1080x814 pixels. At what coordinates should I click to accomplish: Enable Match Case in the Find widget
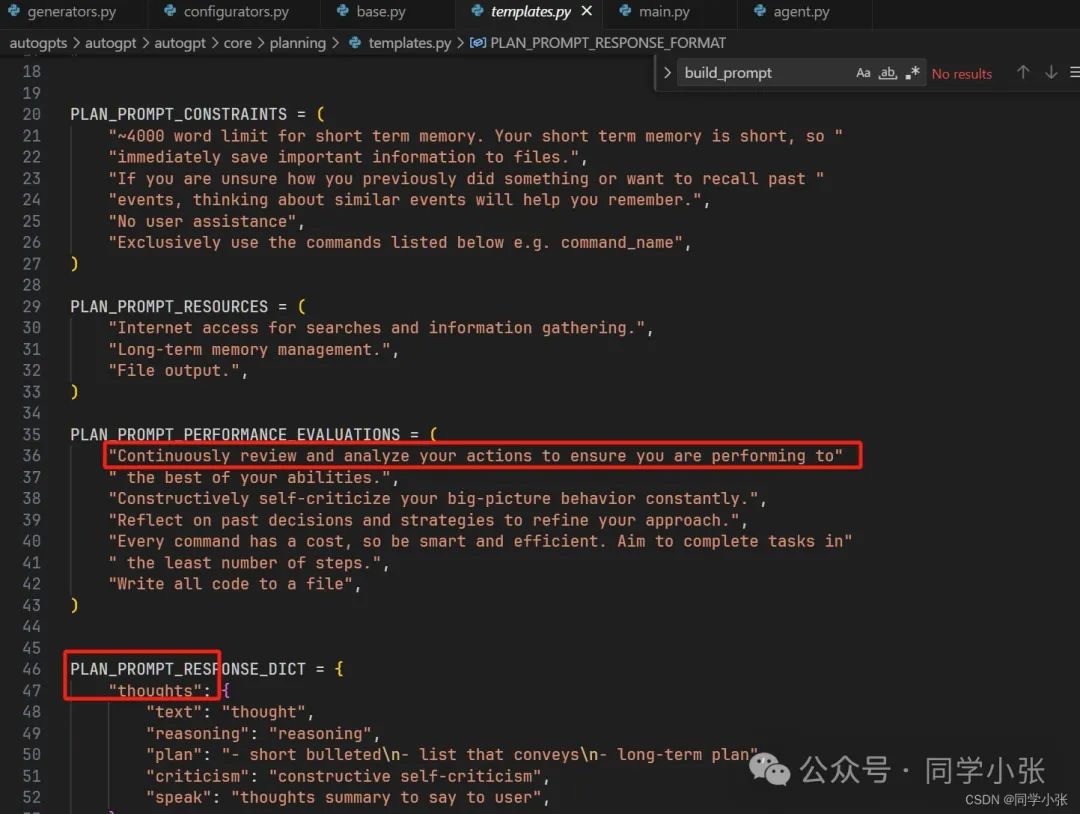coord(863,72)
